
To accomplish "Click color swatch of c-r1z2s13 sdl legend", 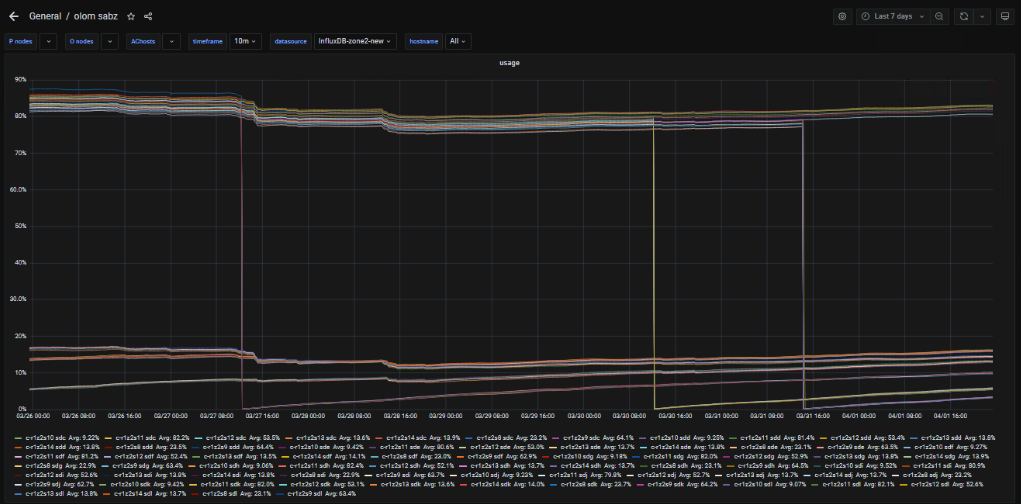I will (x=17, y=493).
